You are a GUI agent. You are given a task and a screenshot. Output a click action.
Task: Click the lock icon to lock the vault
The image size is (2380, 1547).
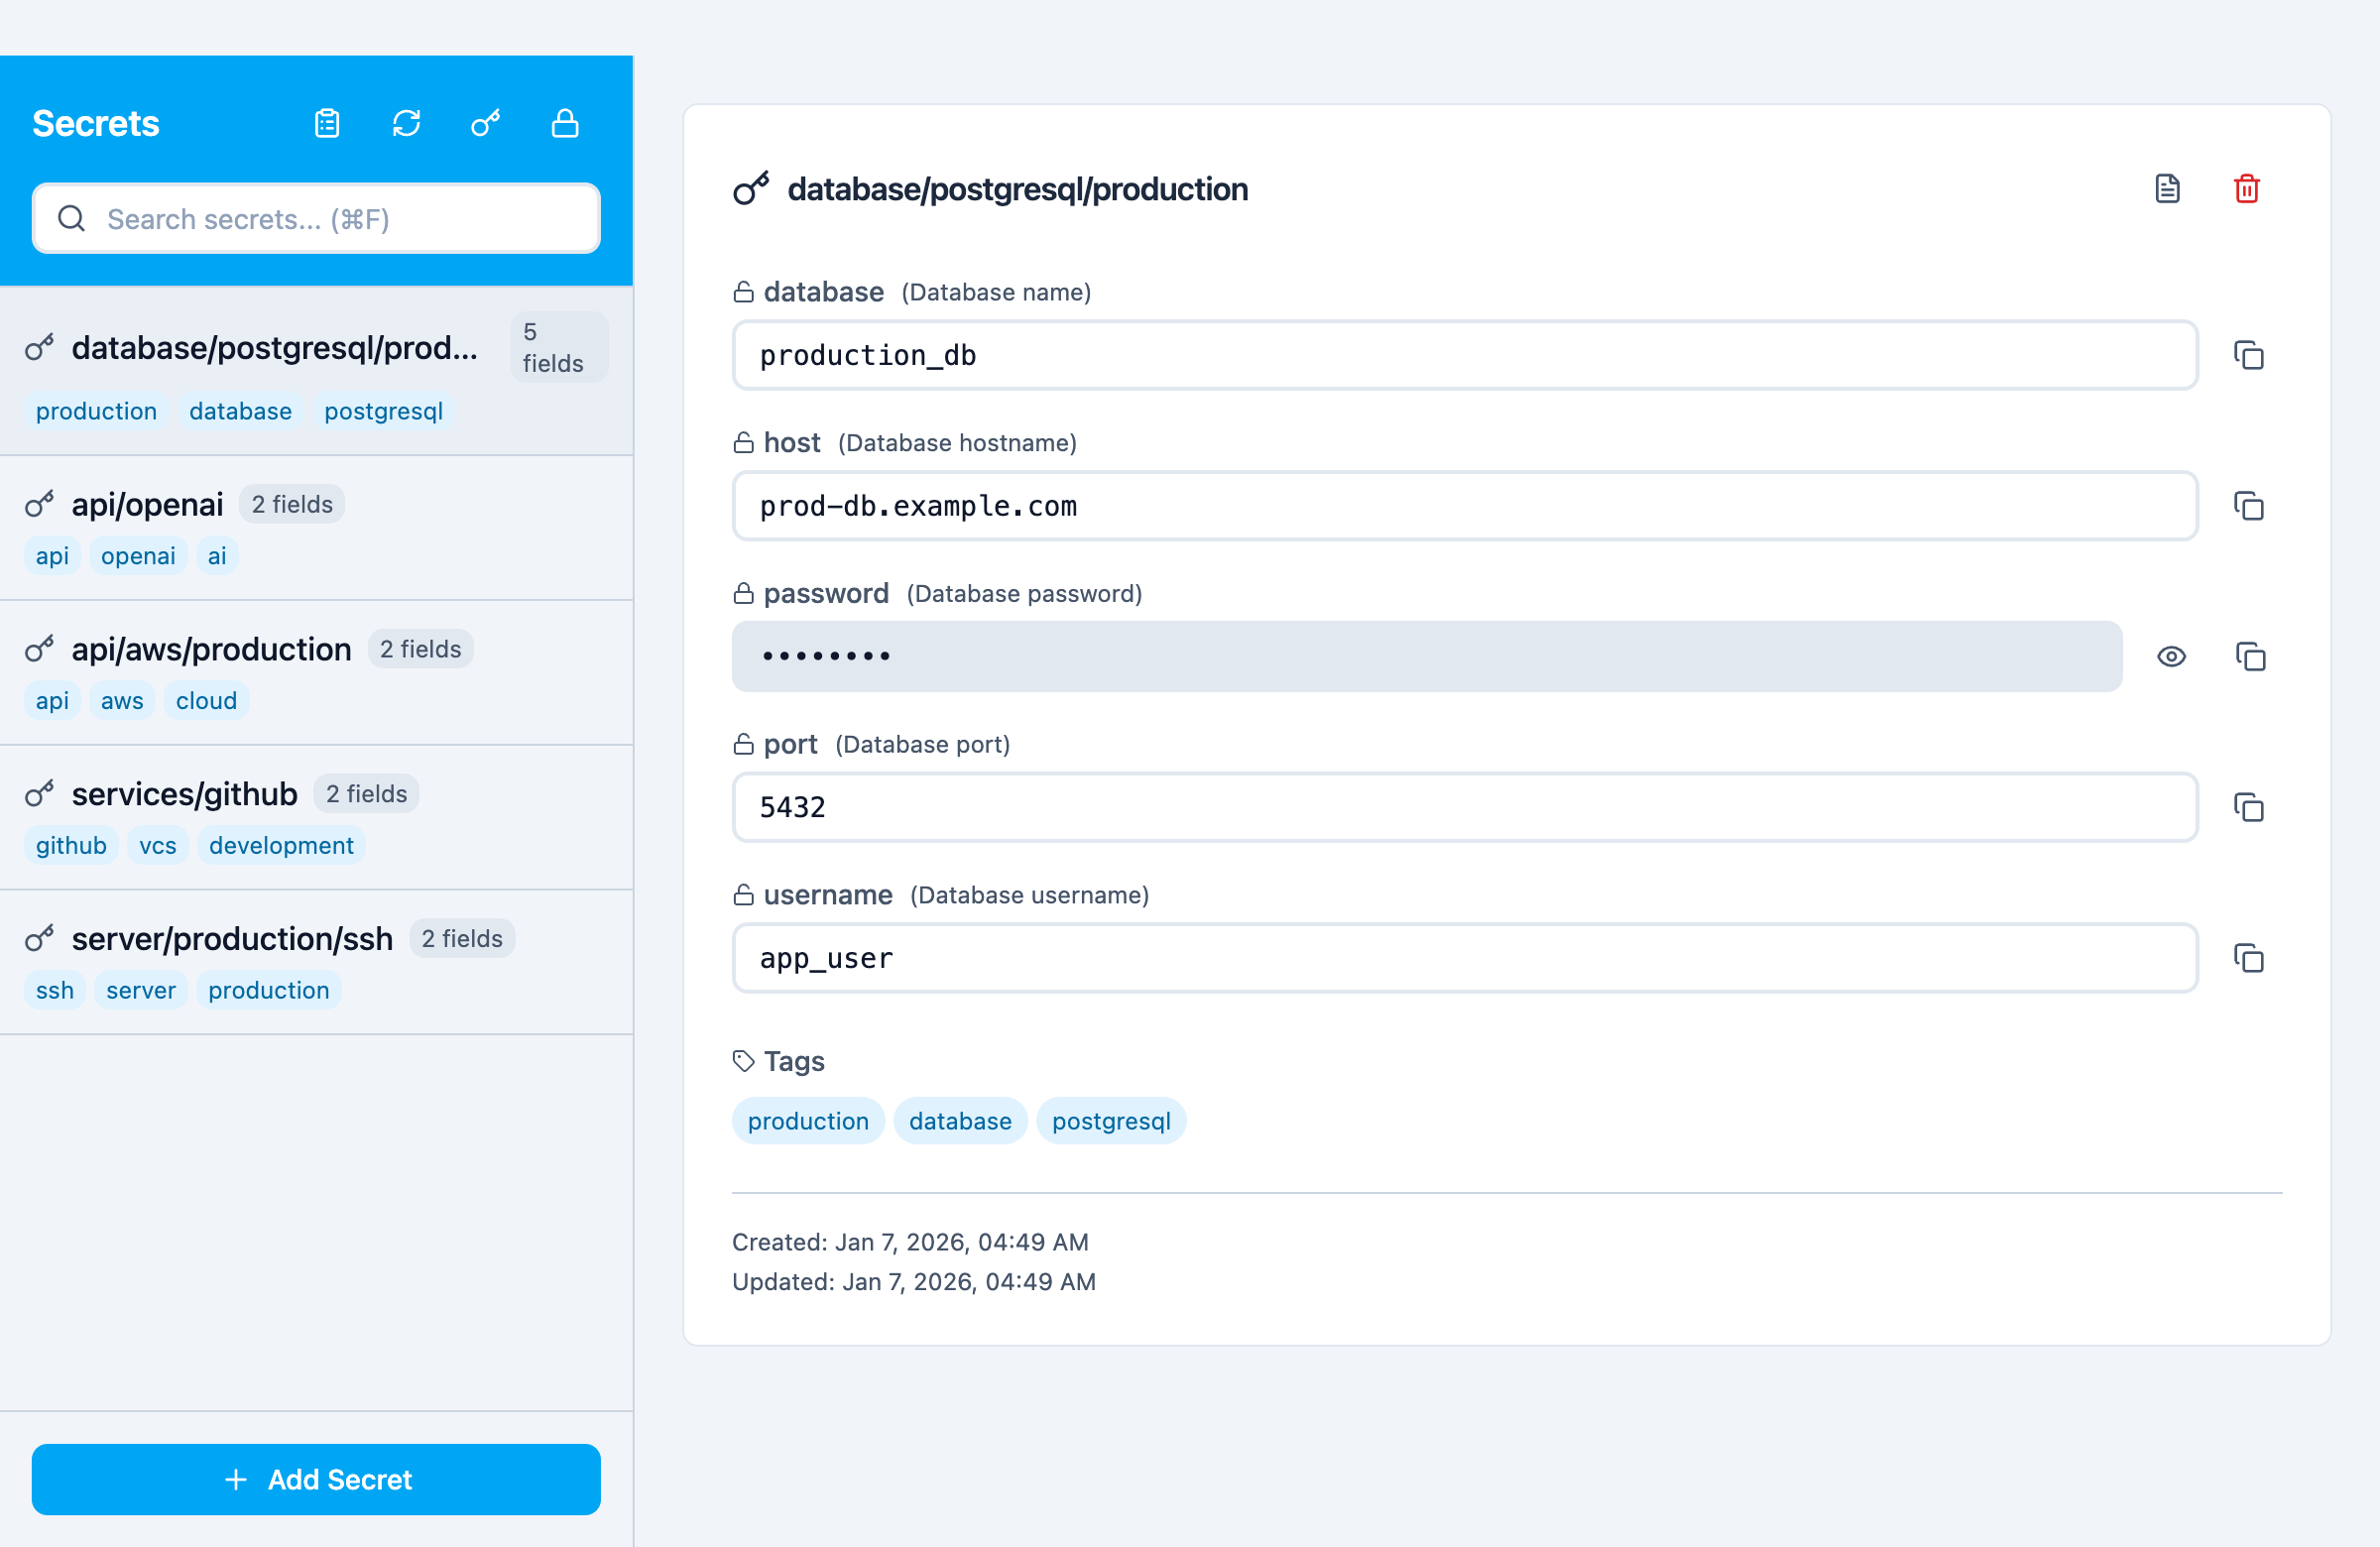tap(565, 123)
